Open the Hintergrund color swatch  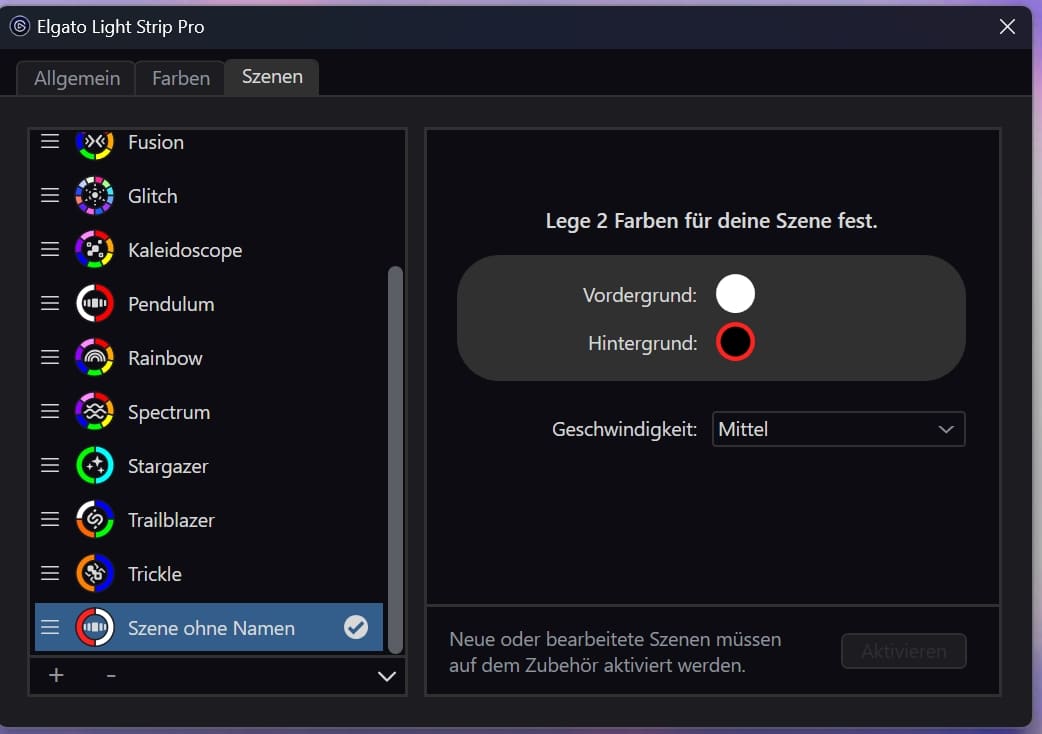click(735, 343)
